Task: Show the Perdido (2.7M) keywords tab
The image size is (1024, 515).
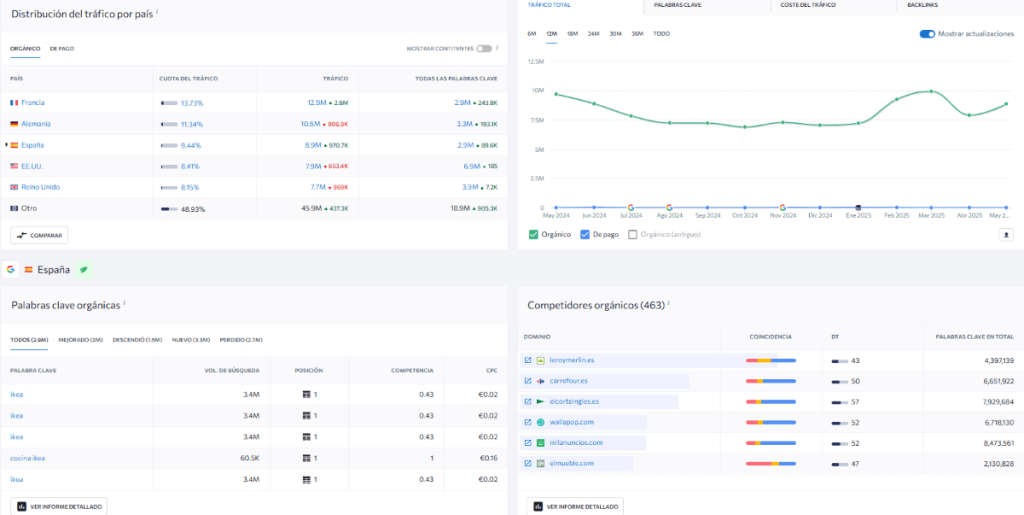Action: [x=241, y=340]
